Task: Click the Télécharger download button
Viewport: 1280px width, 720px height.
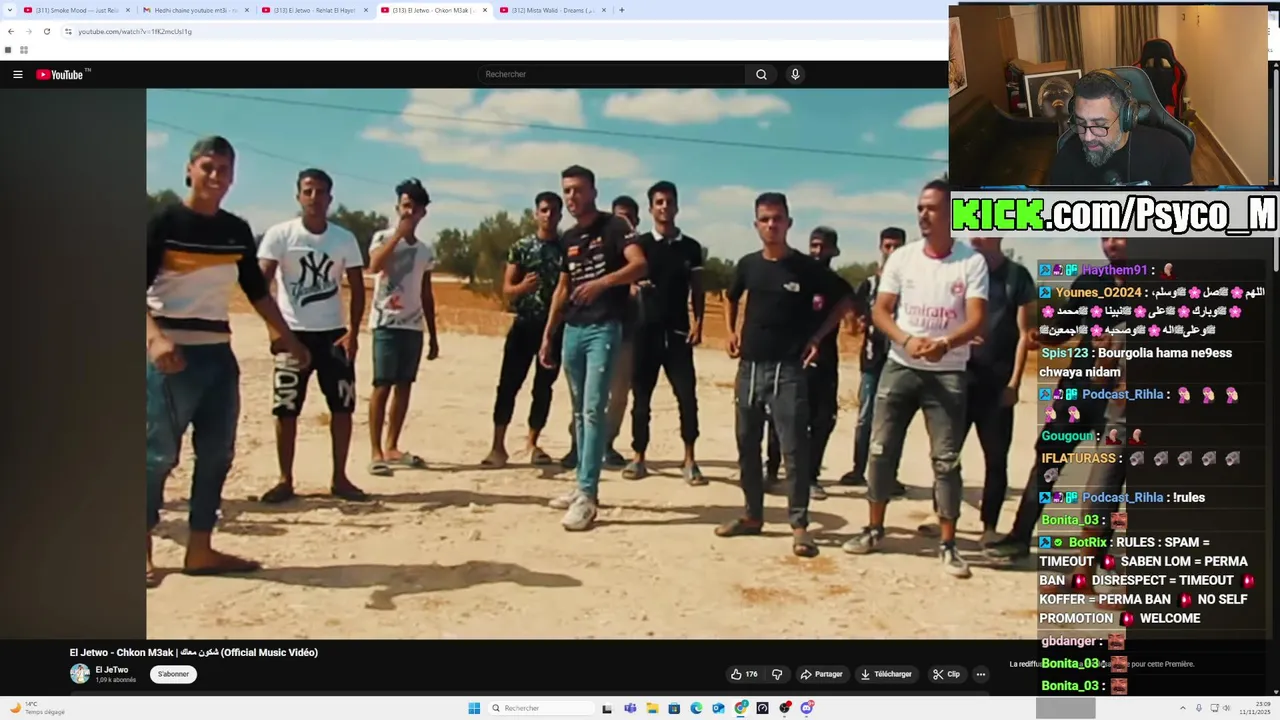Action: point(886,674)
